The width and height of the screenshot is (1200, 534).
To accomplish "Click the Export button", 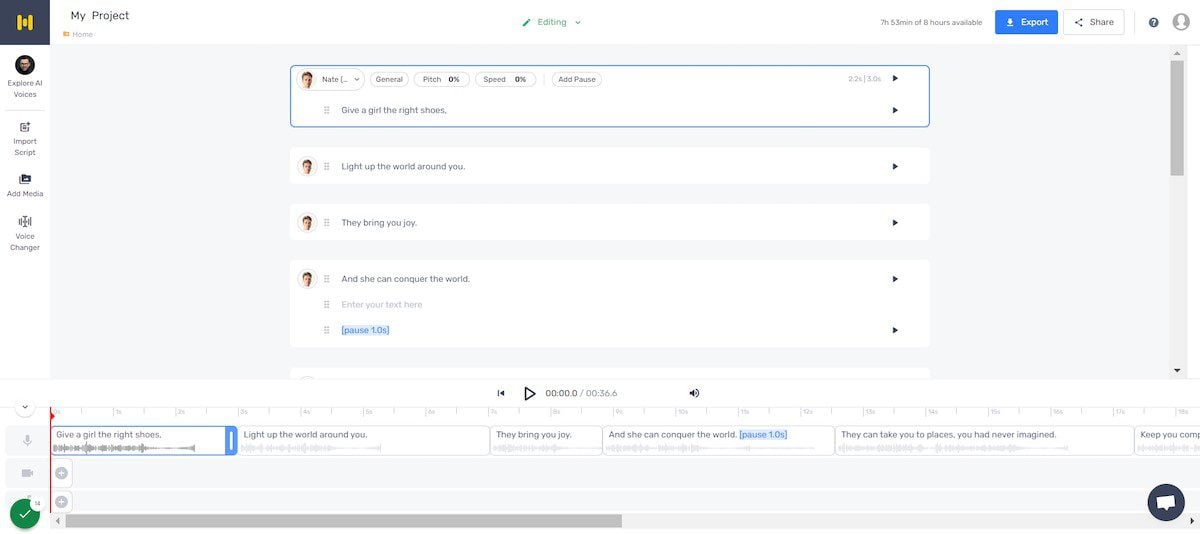I will point(1026,22).
